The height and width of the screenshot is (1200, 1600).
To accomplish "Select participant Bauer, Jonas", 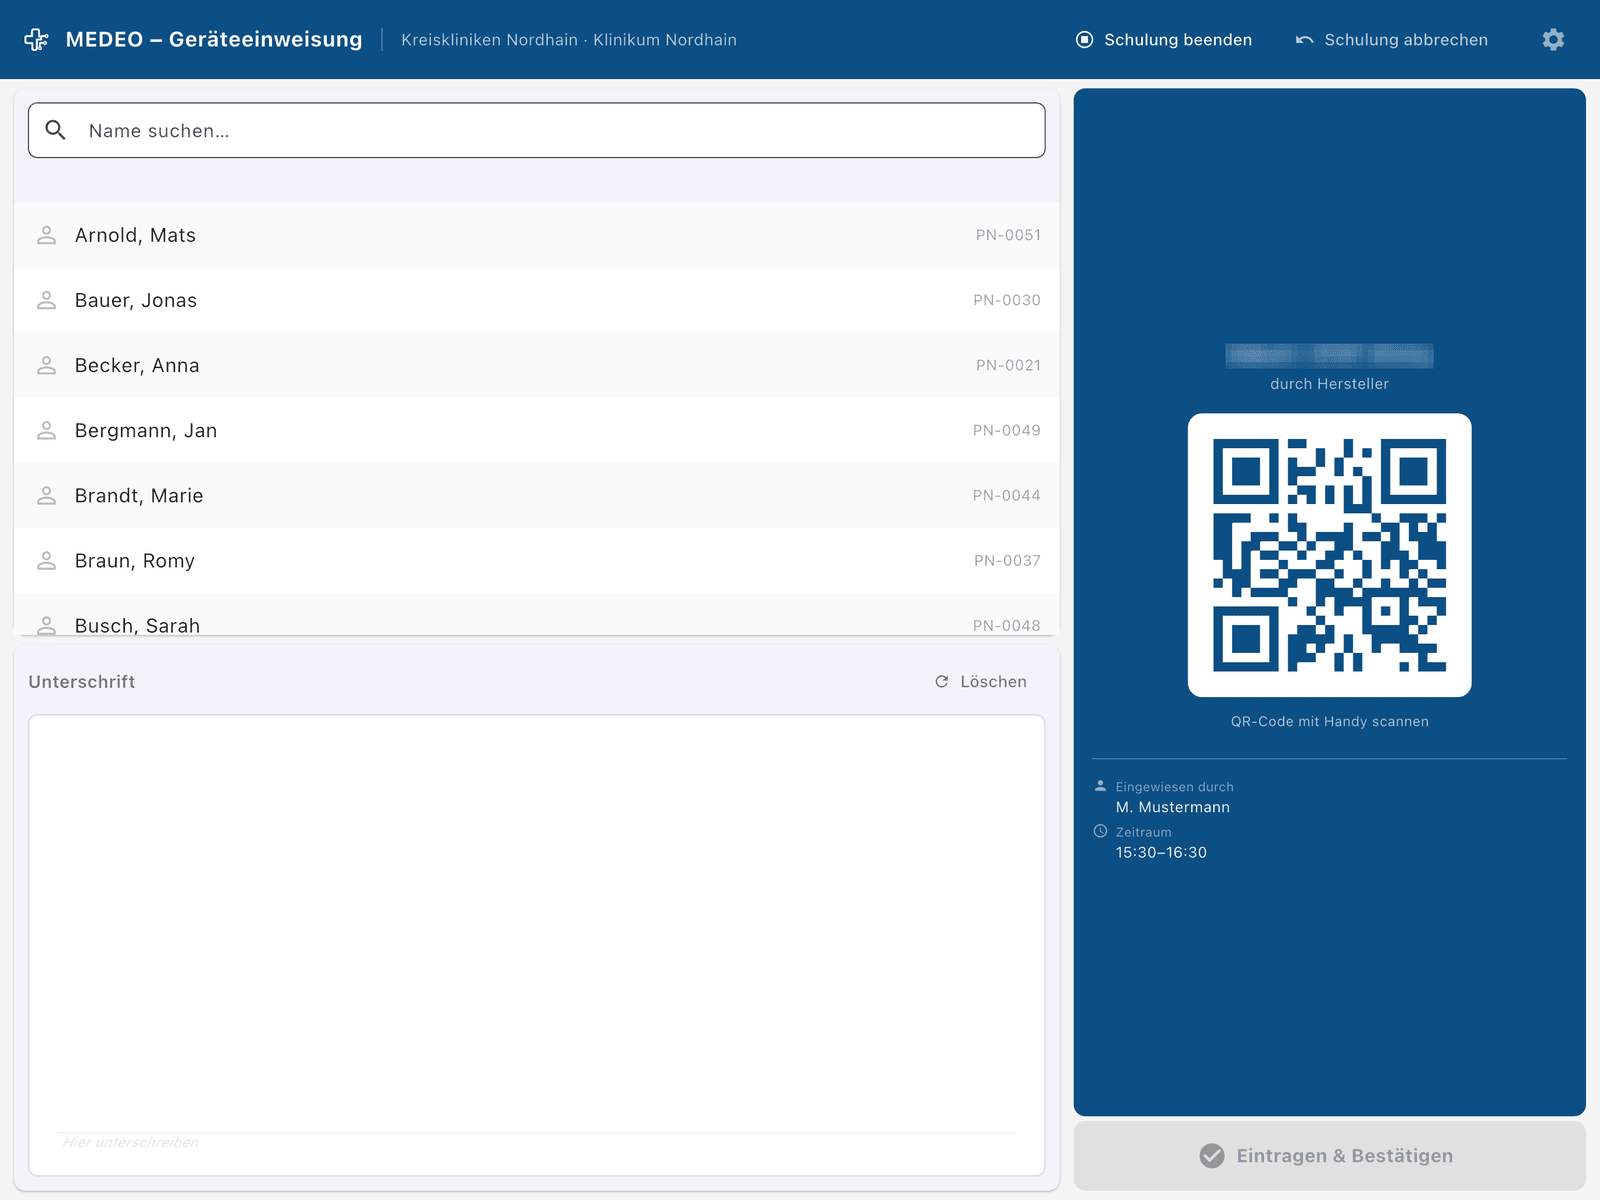I will tap(536, 300).
